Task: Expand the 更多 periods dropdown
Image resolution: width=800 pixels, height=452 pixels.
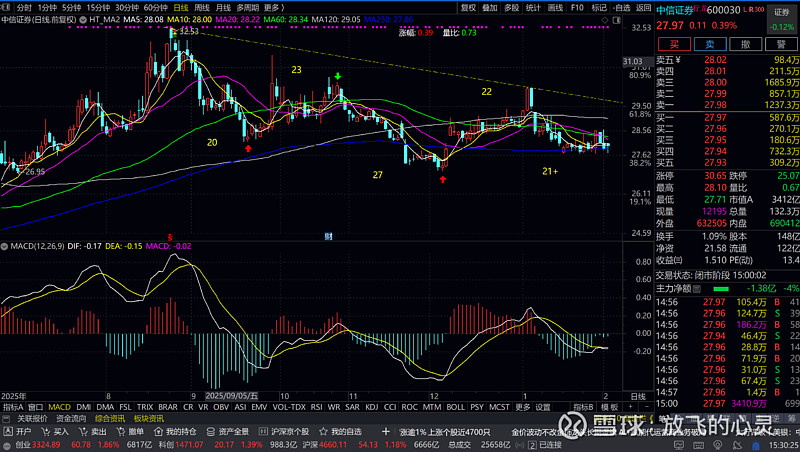Action: (x=274, y=7)
